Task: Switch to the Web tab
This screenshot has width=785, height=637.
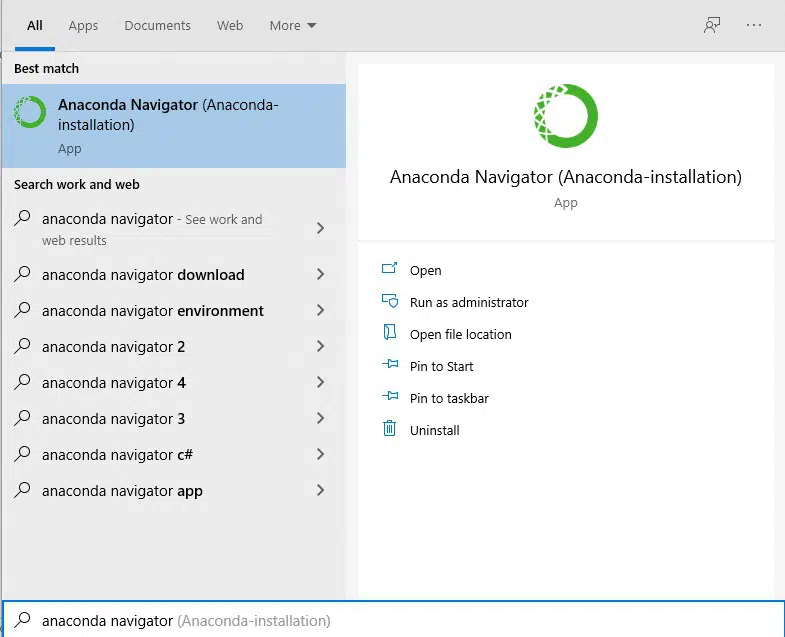Action: [x=230, y=26]
